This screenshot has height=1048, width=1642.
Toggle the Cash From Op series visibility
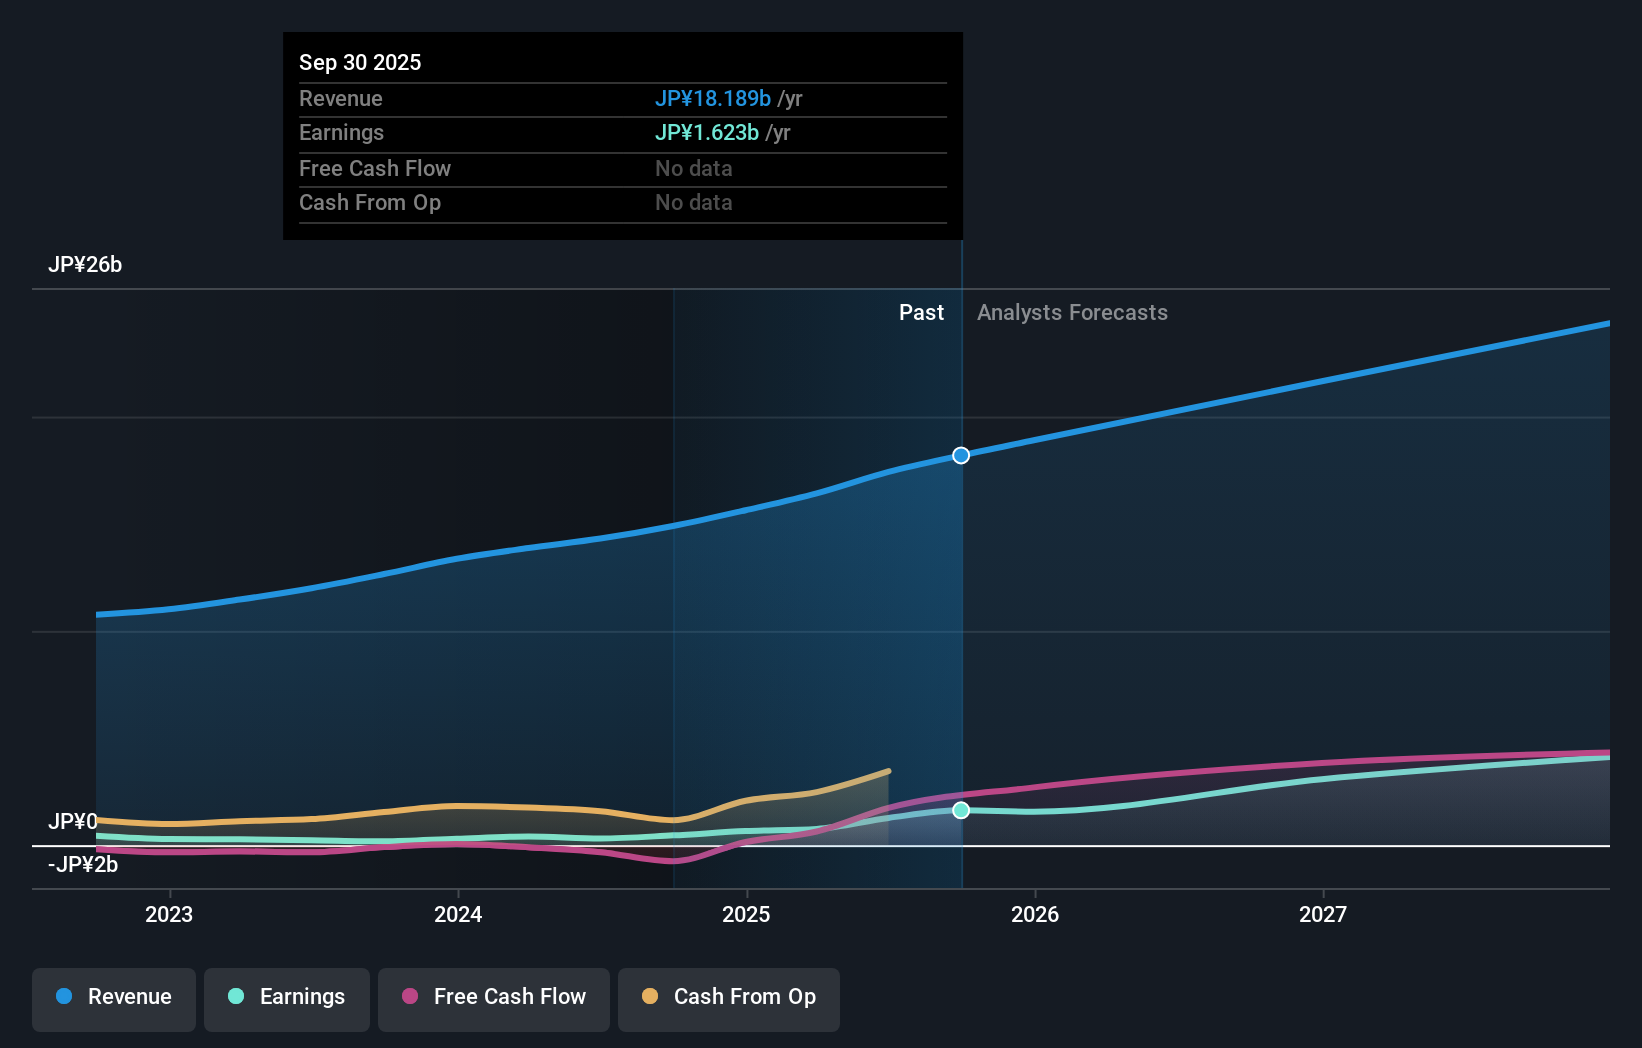coord(729,999)
